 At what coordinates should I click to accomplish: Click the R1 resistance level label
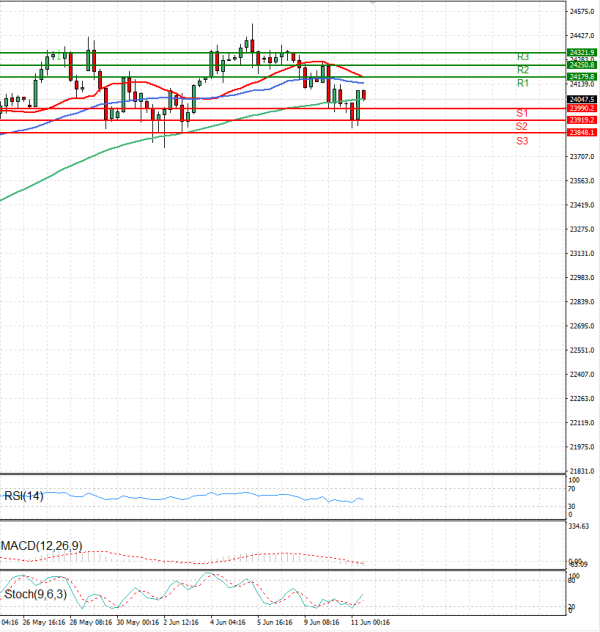pos(523,83)
